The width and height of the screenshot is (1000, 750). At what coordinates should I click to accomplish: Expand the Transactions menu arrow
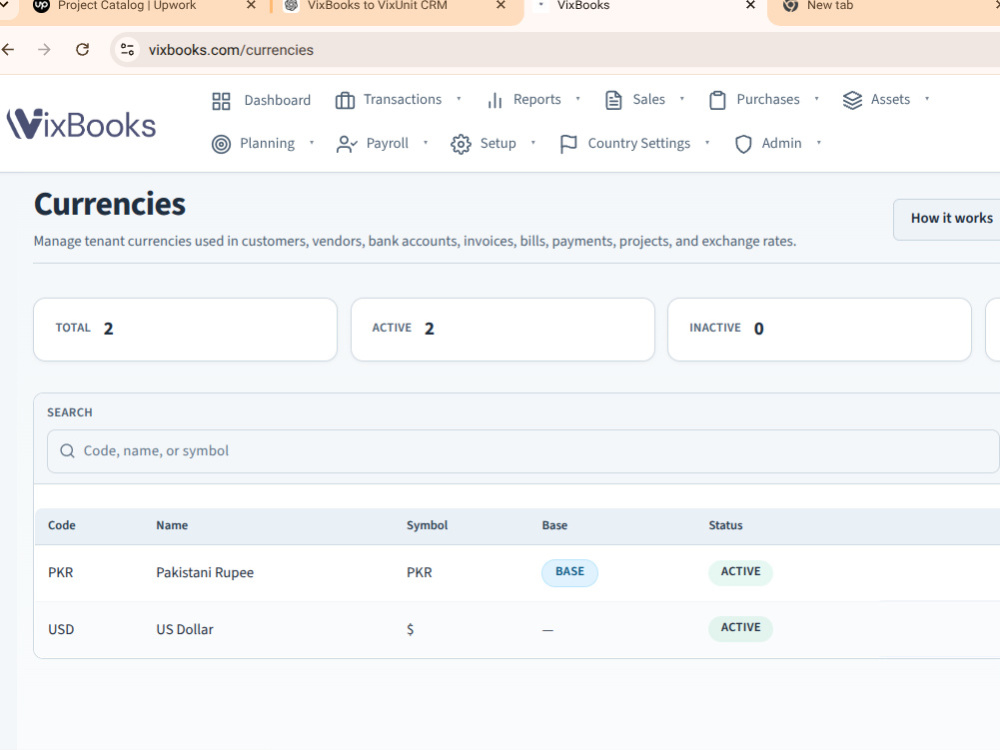[459, 99]
